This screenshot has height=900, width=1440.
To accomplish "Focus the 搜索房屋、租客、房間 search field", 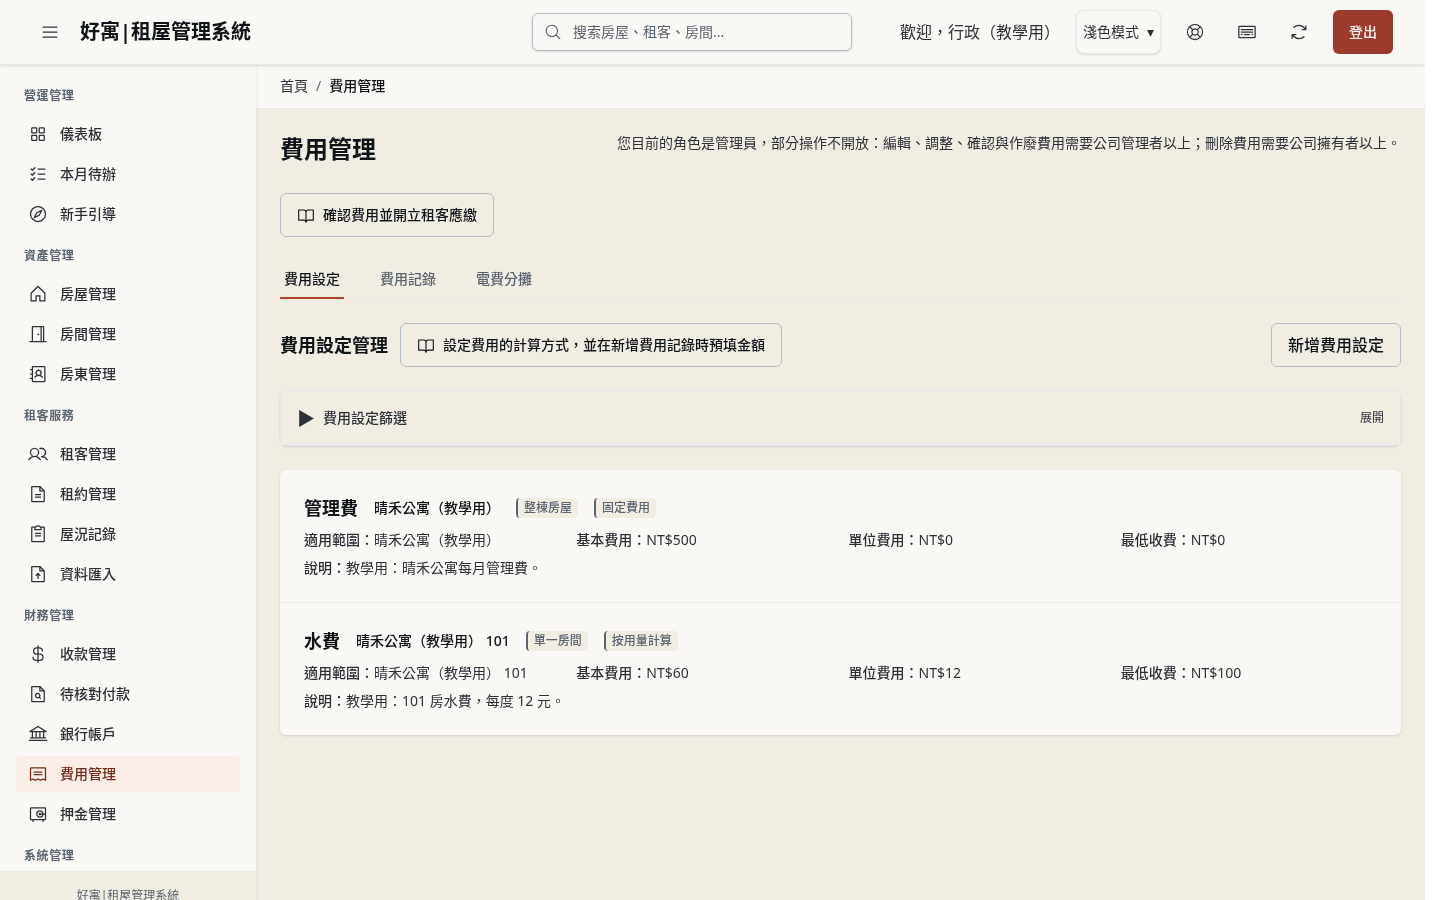I will click(692, 32).
